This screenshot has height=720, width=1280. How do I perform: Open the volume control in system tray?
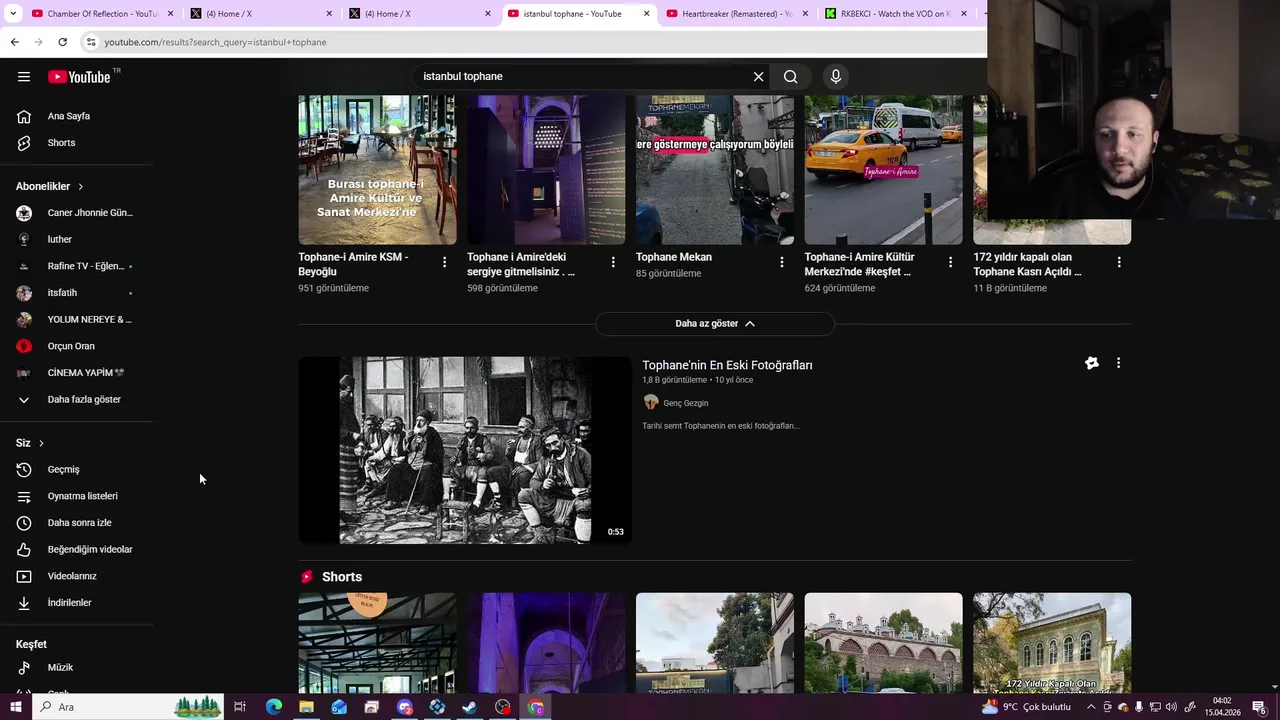(x=1171, y=707)
